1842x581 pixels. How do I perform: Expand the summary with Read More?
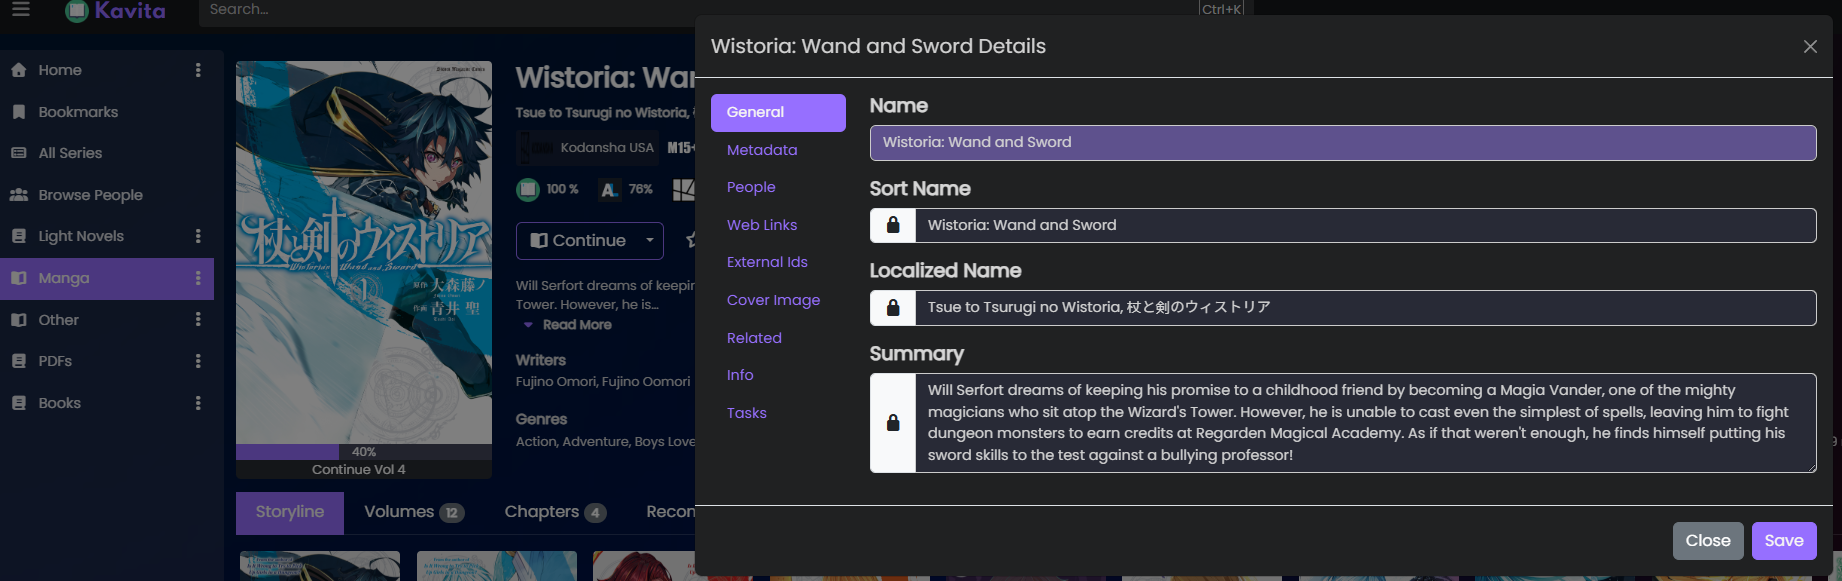(568, 325)
